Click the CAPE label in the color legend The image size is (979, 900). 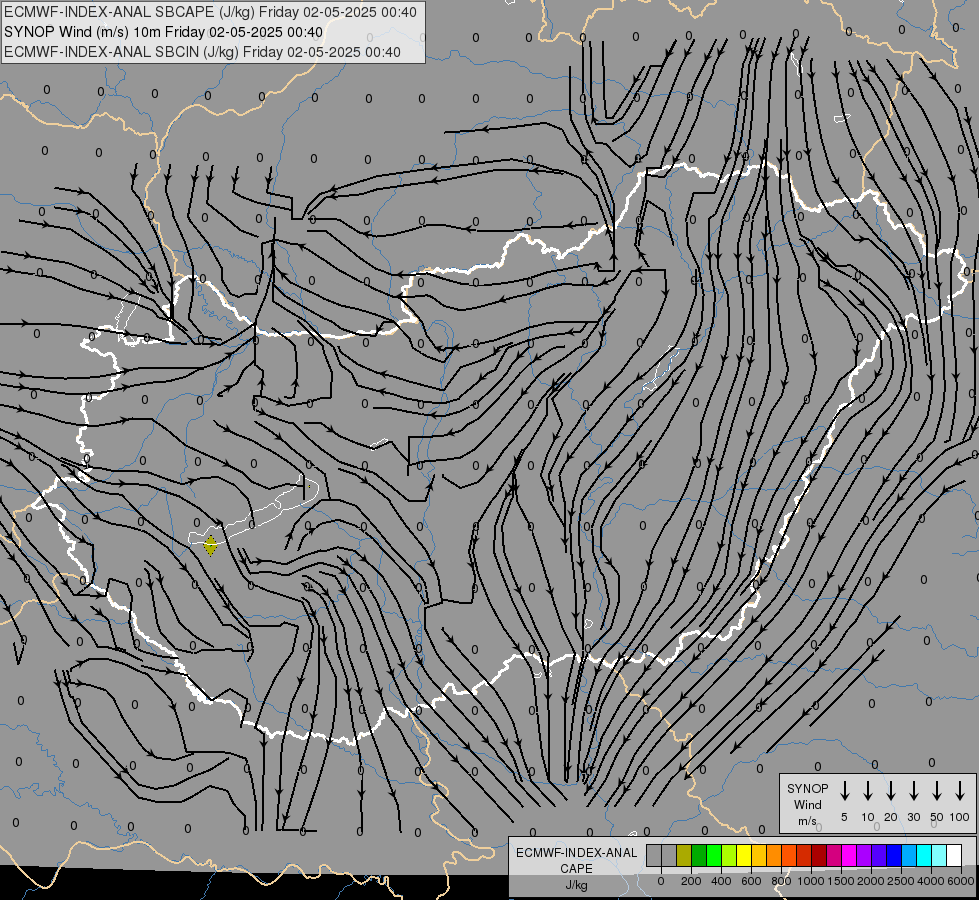(576, 869)
